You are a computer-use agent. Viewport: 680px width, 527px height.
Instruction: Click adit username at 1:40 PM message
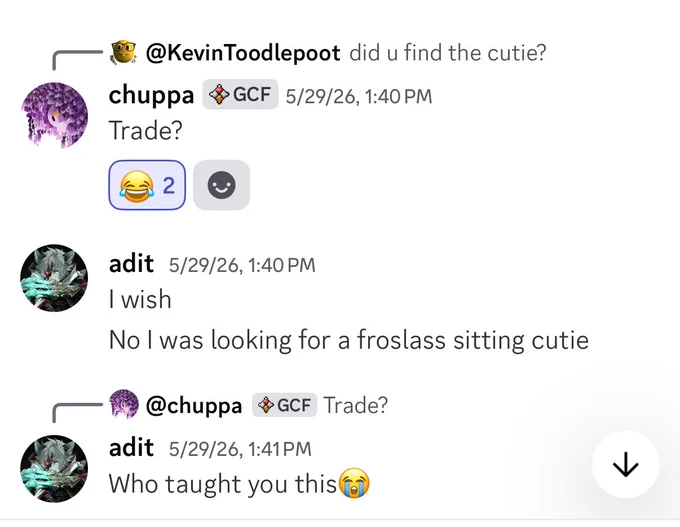pyautogui.click(x=131, y=263)
